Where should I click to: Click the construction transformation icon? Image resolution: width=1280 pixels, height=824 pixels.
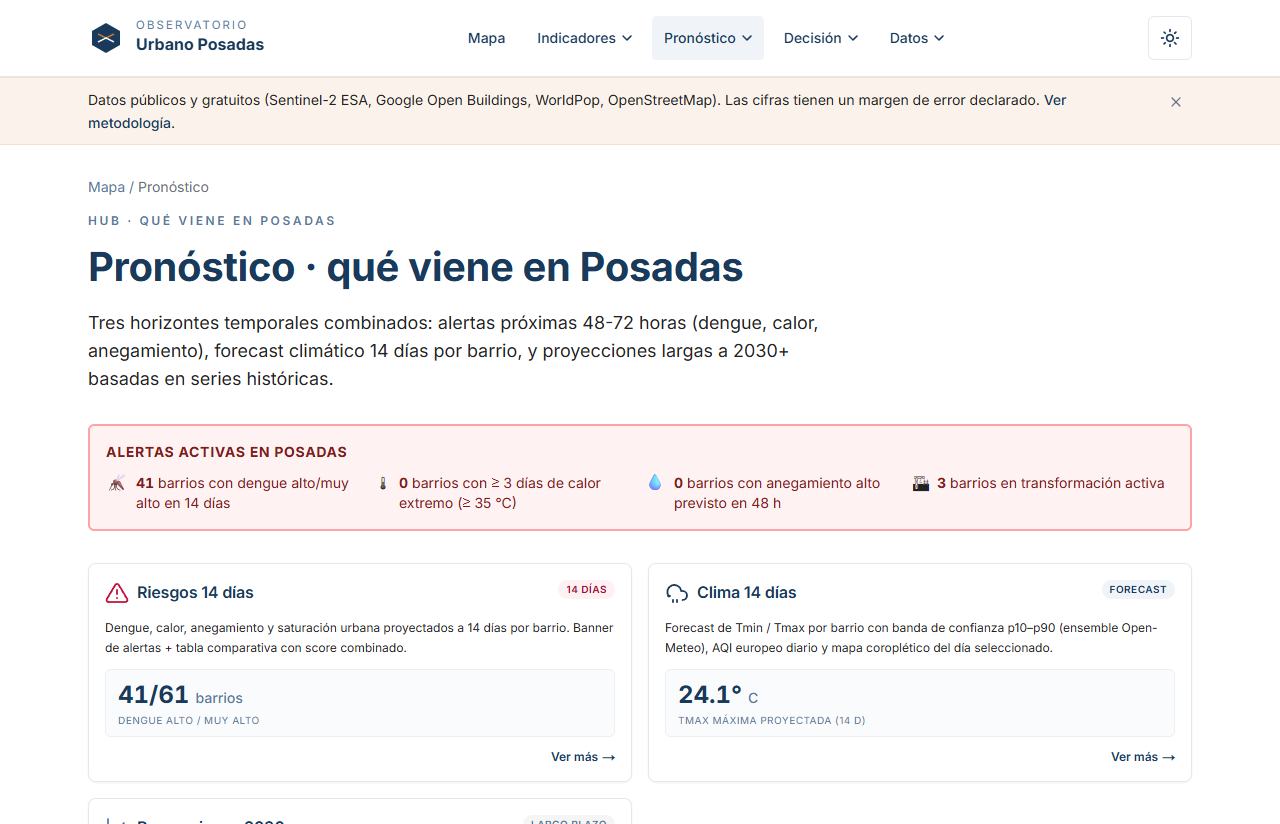pyautogui.click(x=921, y=483)
